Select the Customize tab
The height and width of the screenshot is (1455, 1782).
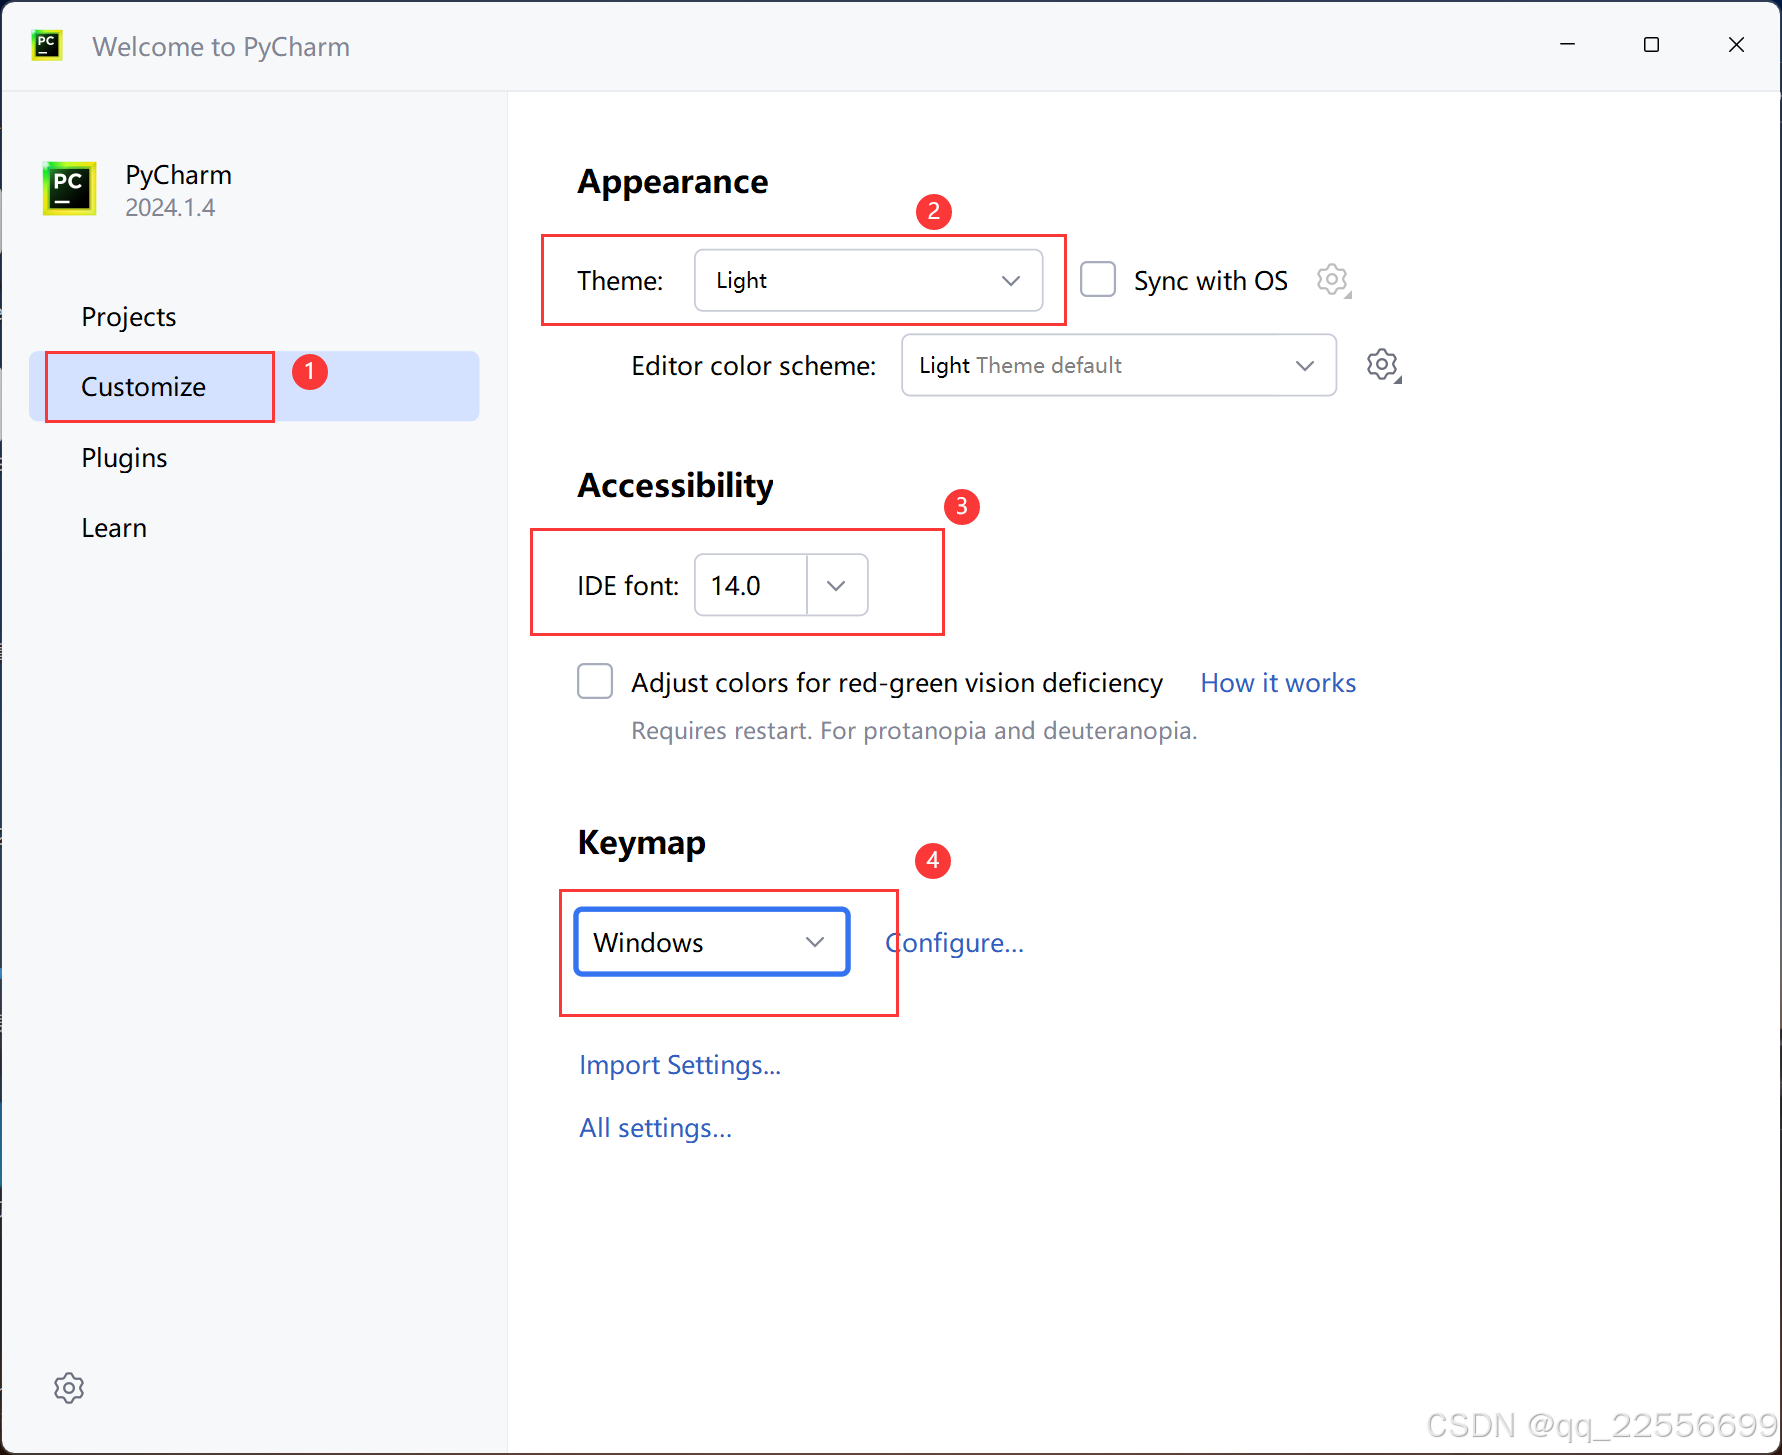click(x=254, y=386)
